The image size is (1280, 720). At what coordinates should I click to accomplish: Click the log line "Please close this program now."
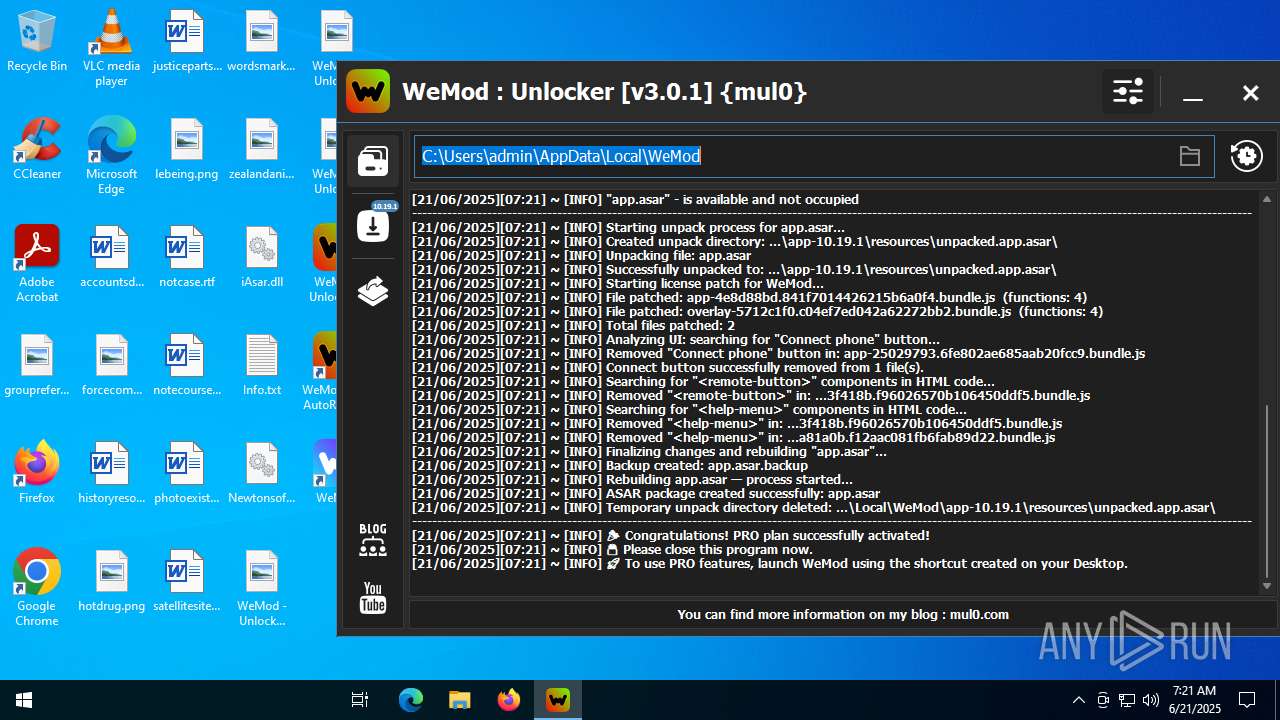612,549
